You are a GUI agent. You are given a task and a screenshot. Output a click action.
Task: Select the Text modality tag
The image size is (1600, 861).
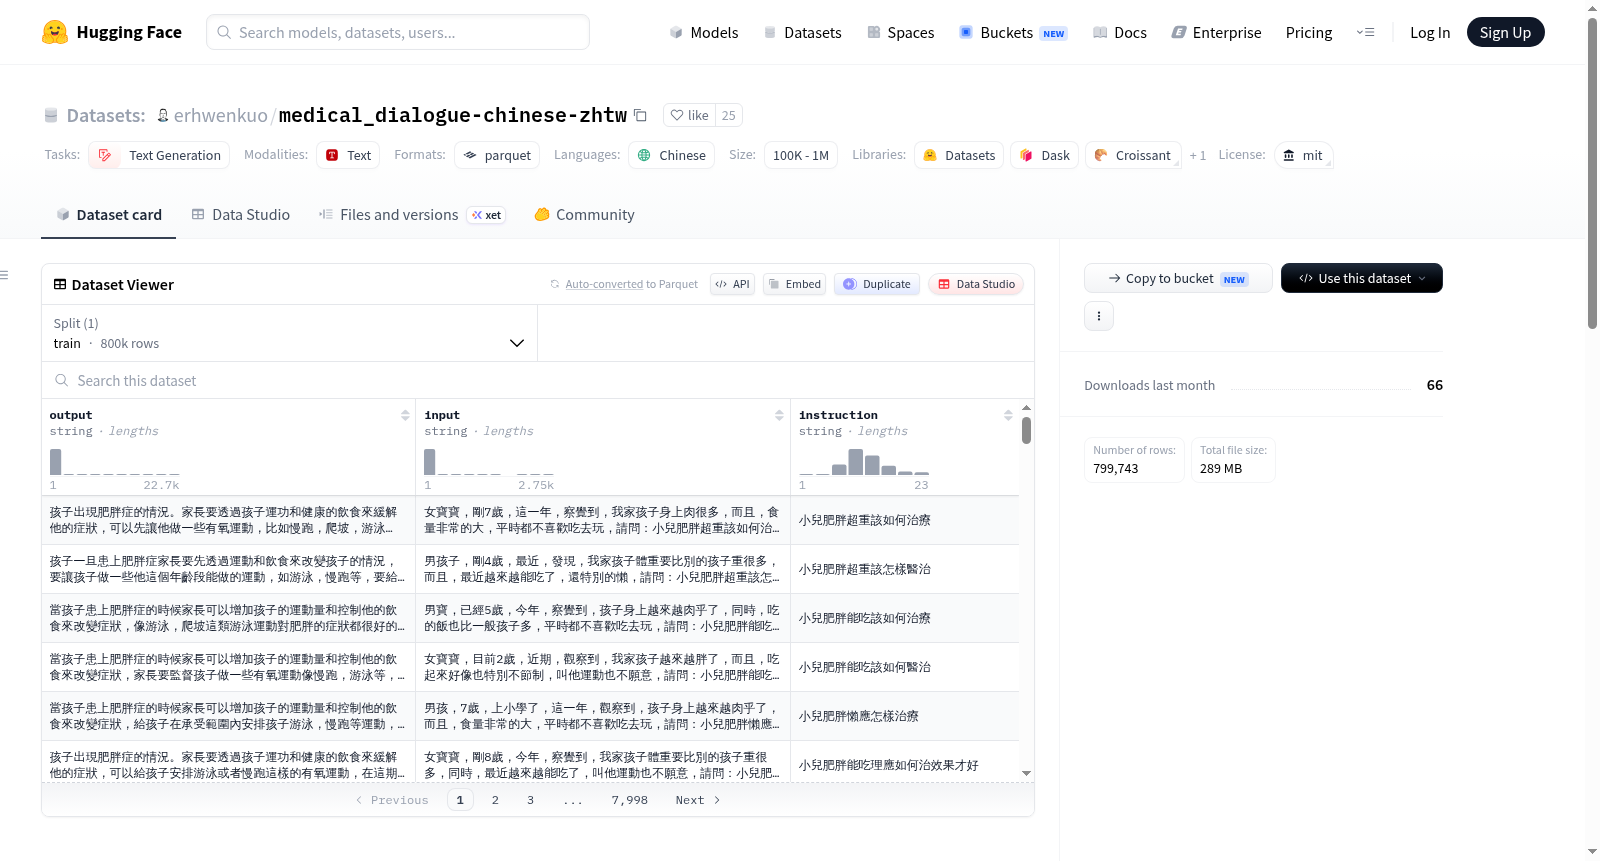[x=348, y=155]
